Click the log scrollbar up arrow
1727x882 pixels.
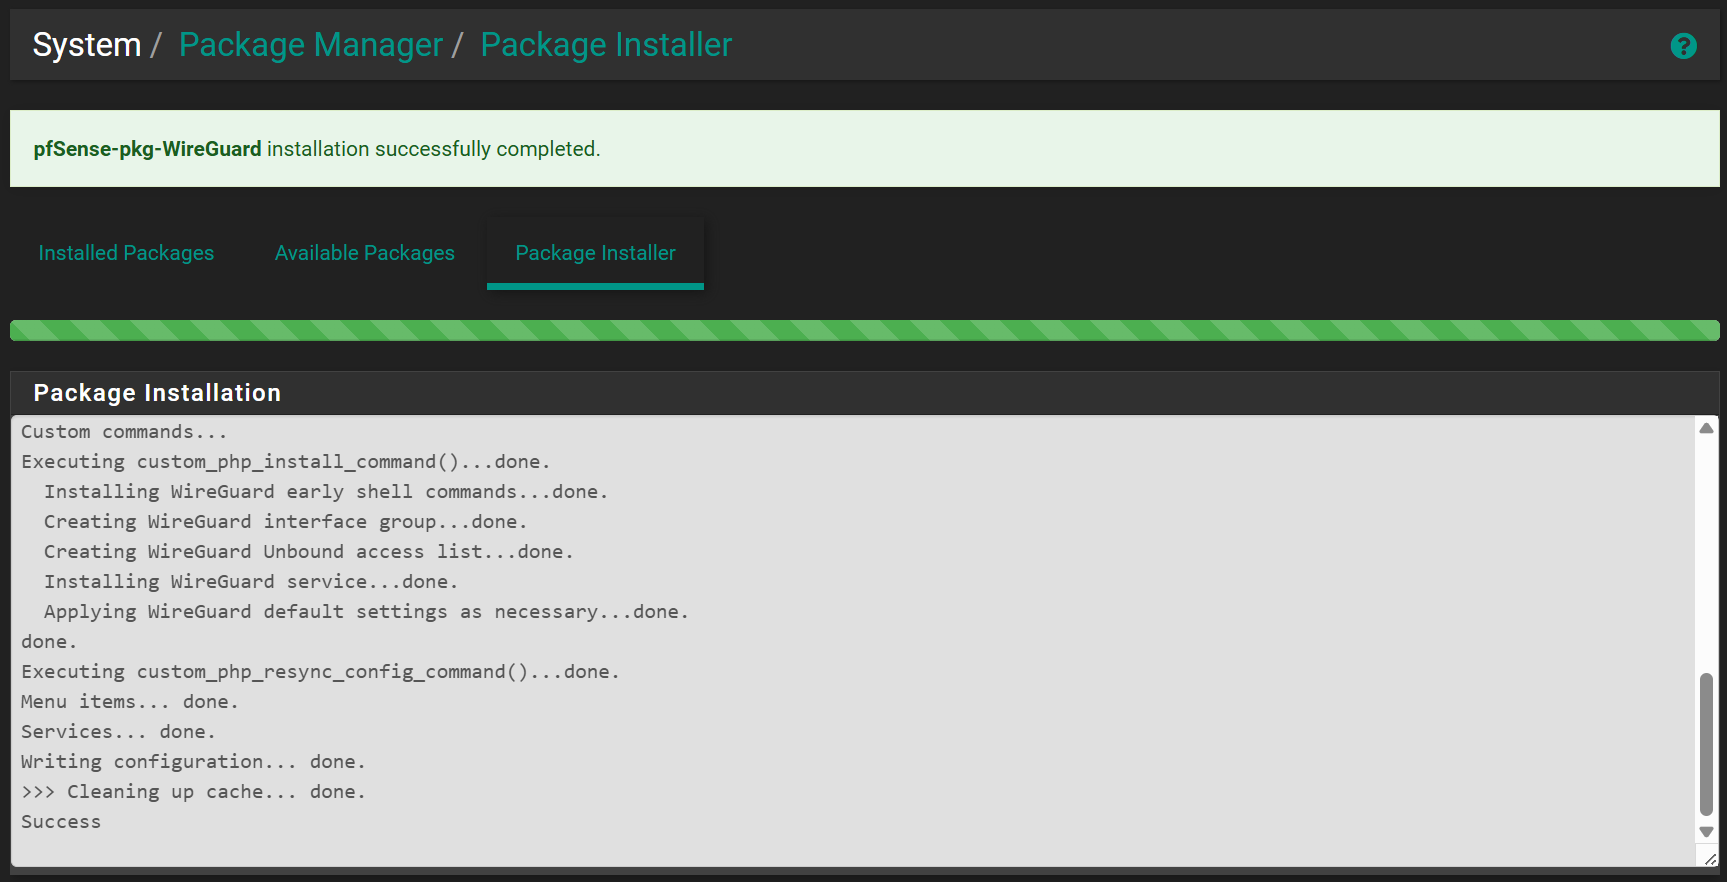click(1706, 428)
